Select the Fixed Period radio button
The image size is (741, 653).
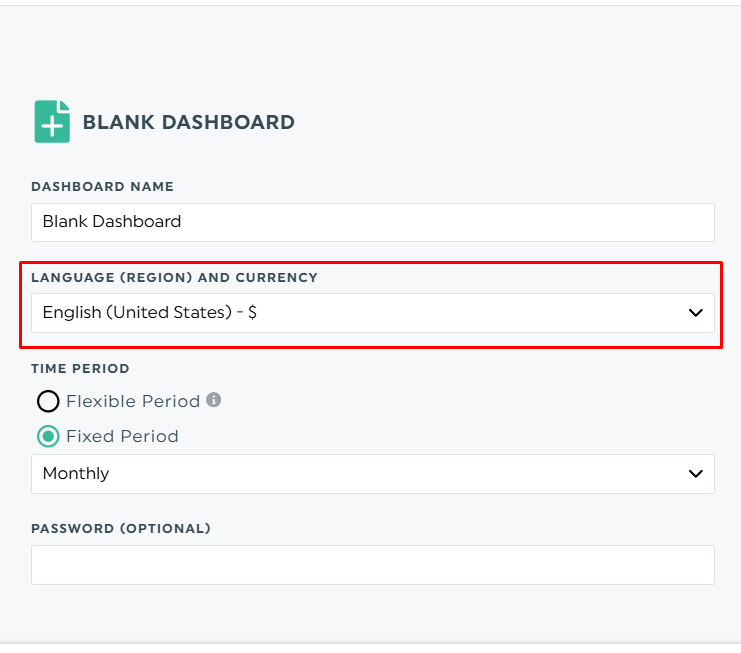(48, 437)
